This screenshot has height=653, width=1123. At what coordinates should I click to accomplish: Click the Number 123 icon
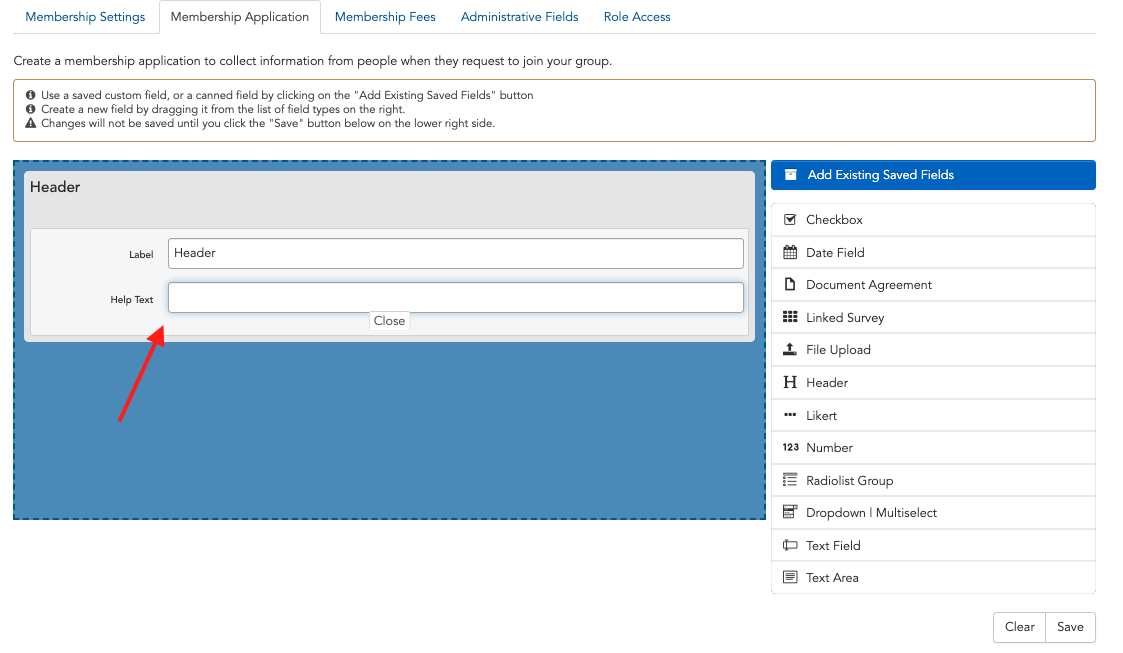(x=790, y=448)
